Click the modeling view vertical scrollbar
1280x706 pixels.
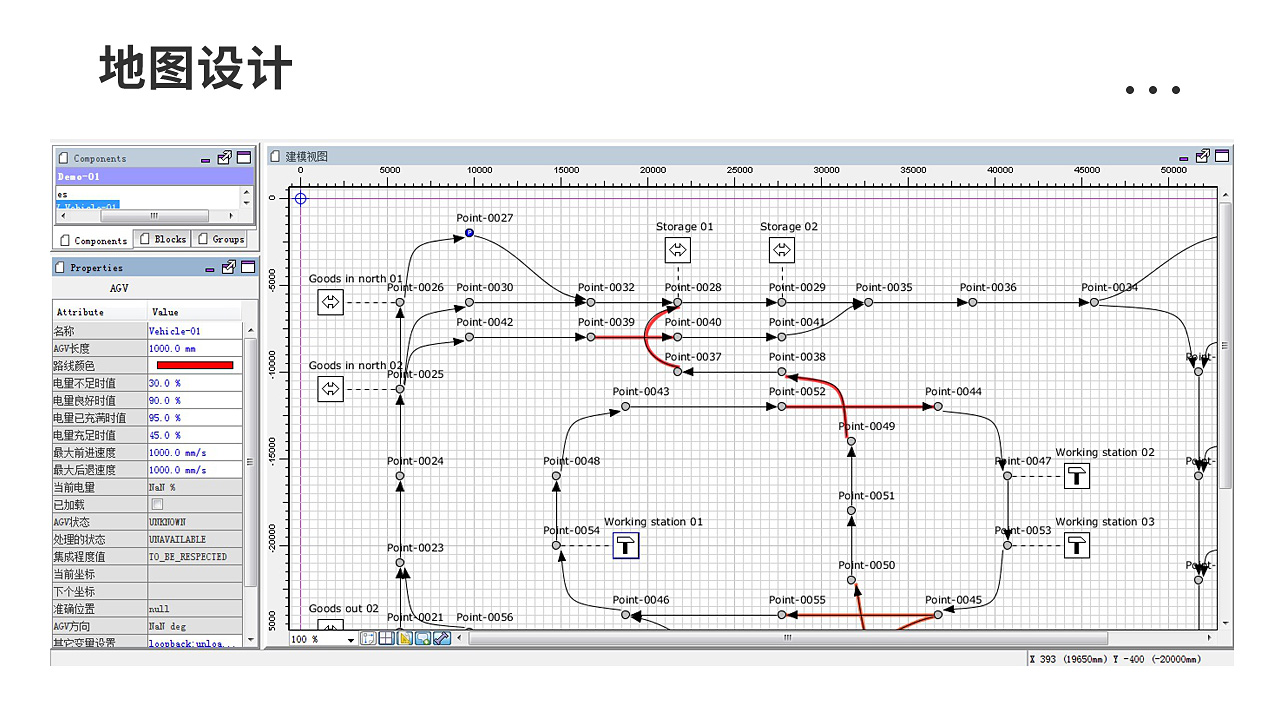tap(1225, 400)
